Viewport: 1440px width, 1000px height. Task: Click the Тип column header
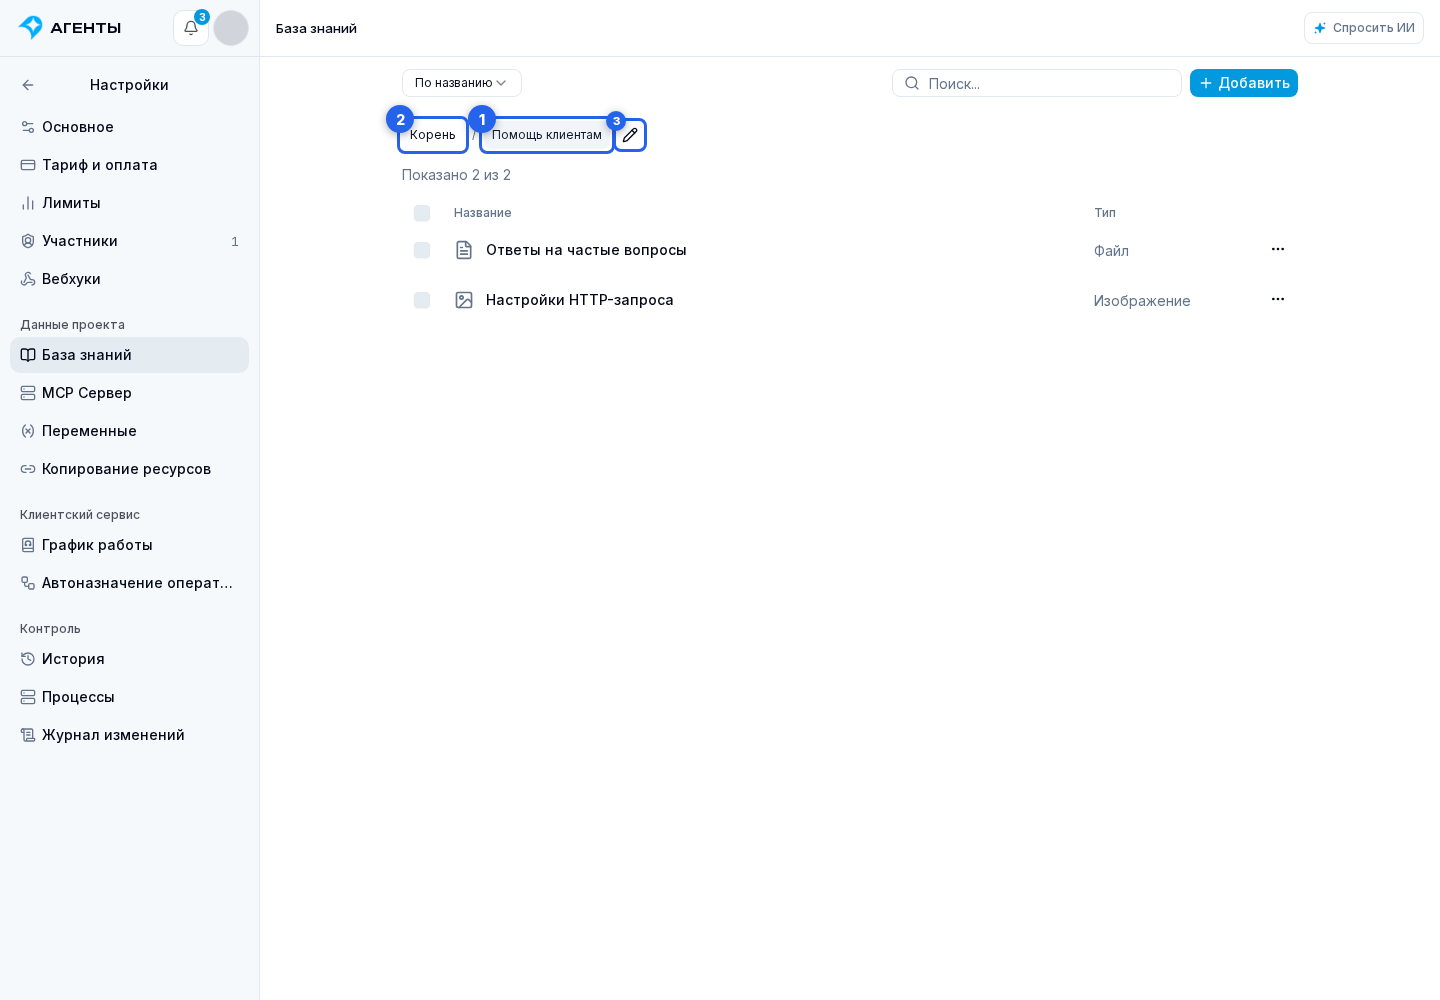click(1105, 213)
